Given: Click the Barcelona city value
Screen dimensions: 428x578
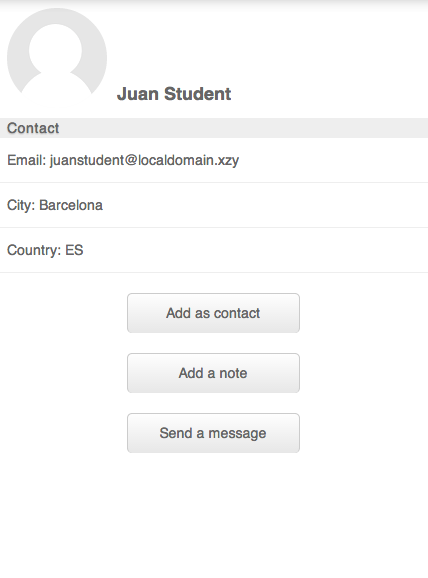Looking at the screenshot, I should click(x=71, y=205).
